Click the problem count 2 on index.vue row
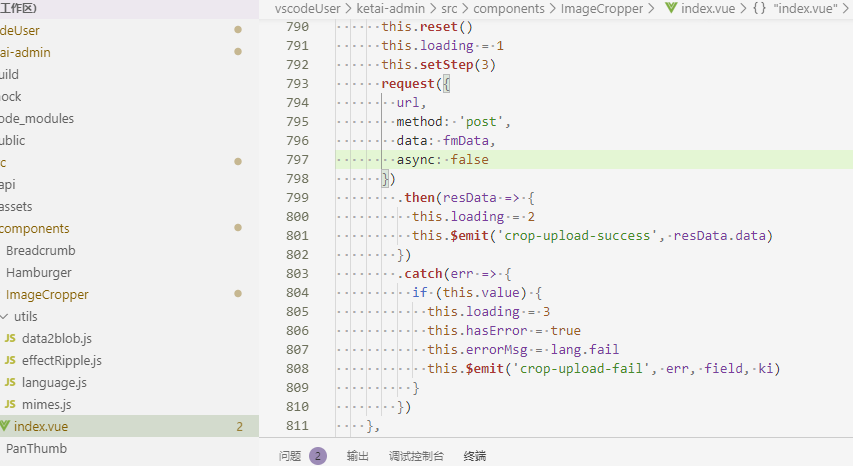 tap(239, 427)
